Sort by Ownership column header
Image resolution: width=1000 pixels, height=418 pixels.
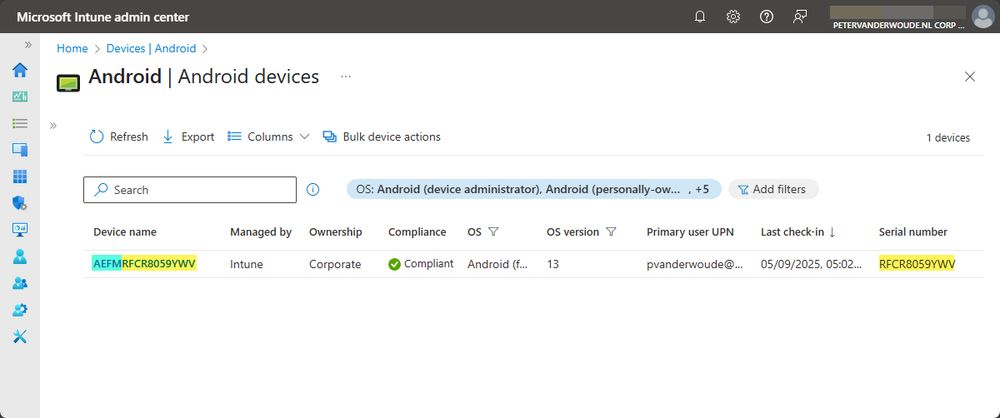[x=335, y=232]
